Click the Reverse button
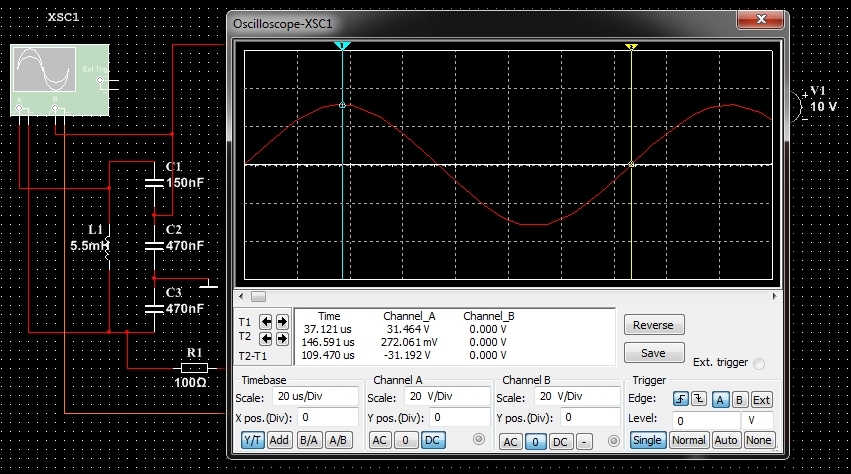851x474 pixels. tap(653, 325)
